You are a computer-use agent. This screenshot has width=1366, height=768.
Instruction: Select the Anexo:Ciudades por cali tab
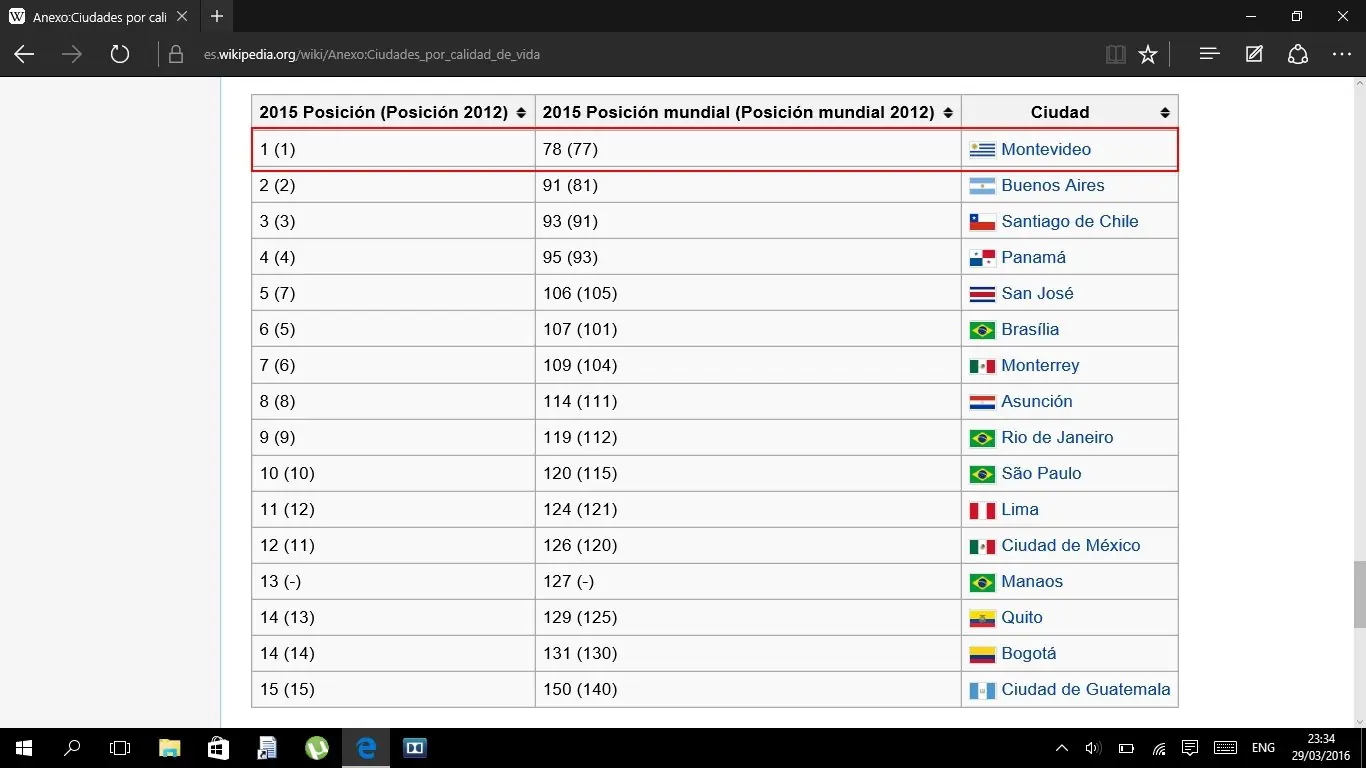pyautogui.click(x=98, y=17)
